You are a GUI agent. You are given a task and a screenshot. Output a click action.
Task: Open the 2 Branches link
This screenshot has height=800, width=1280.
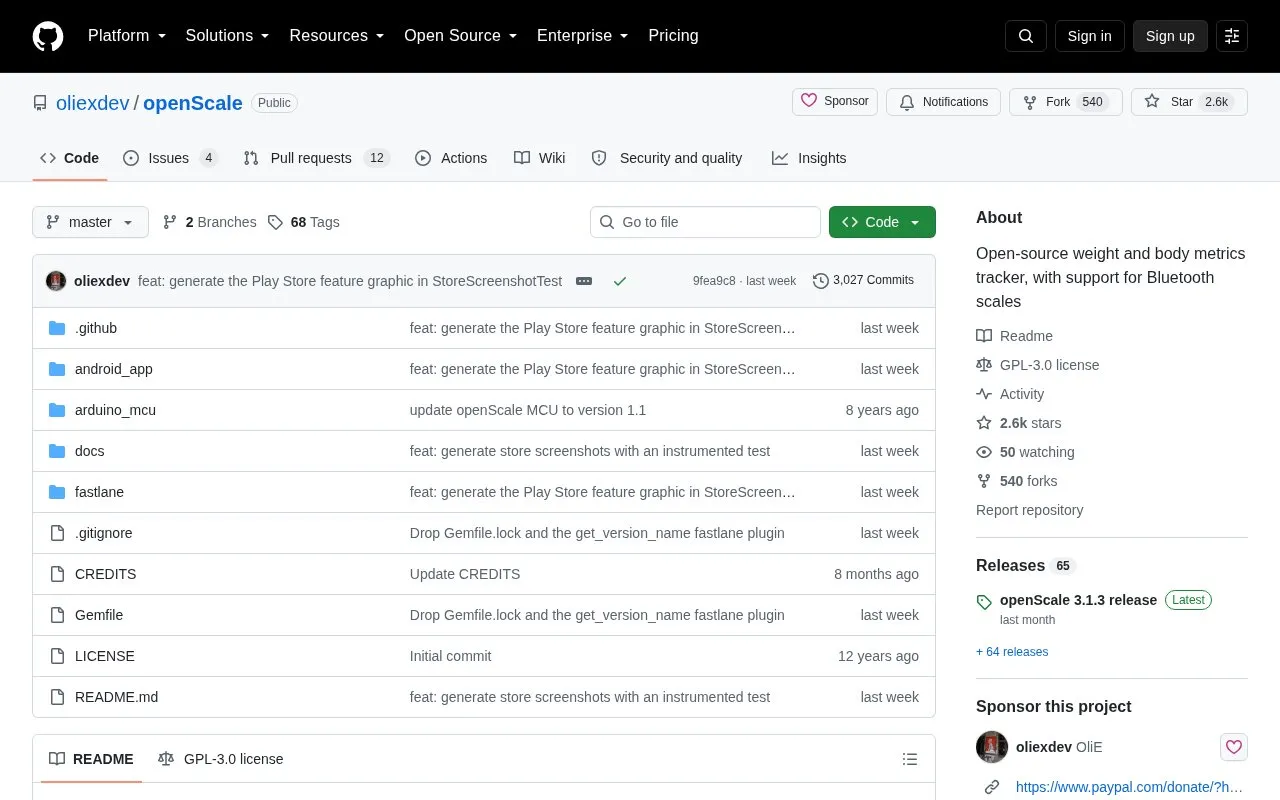point(209,222)
